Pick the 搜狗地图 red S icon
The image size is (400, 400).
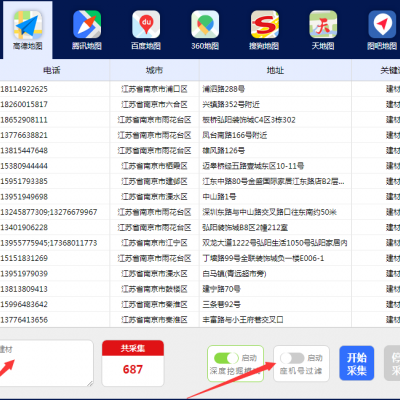pos(265,24)
